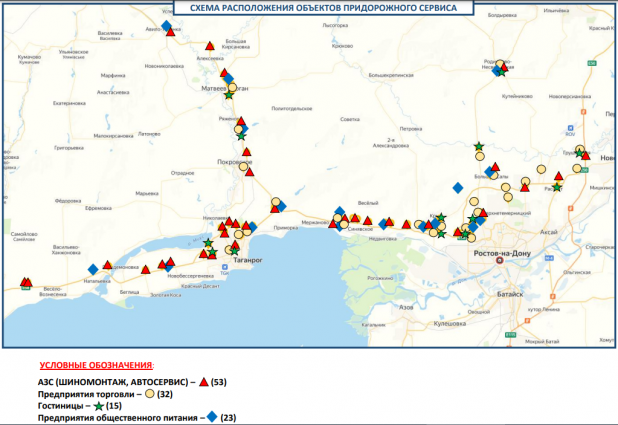Select the Петровка label
618x425 pixels.
411,129
